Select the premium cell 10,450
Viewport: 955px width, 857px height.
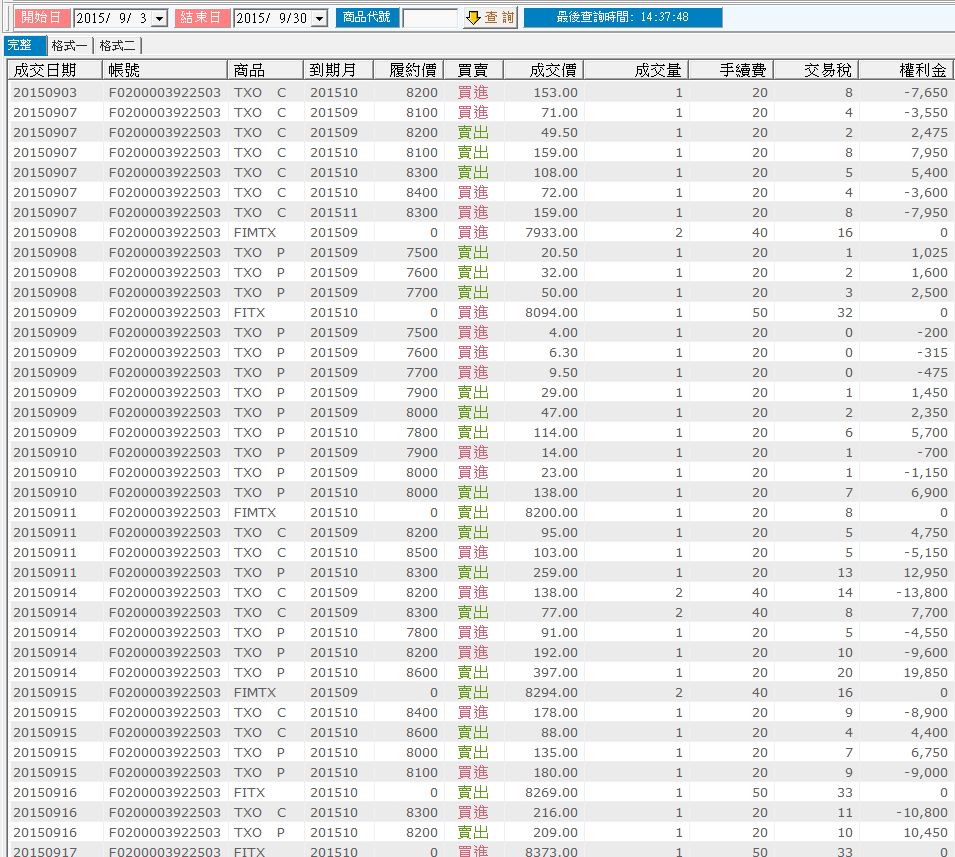926,833
